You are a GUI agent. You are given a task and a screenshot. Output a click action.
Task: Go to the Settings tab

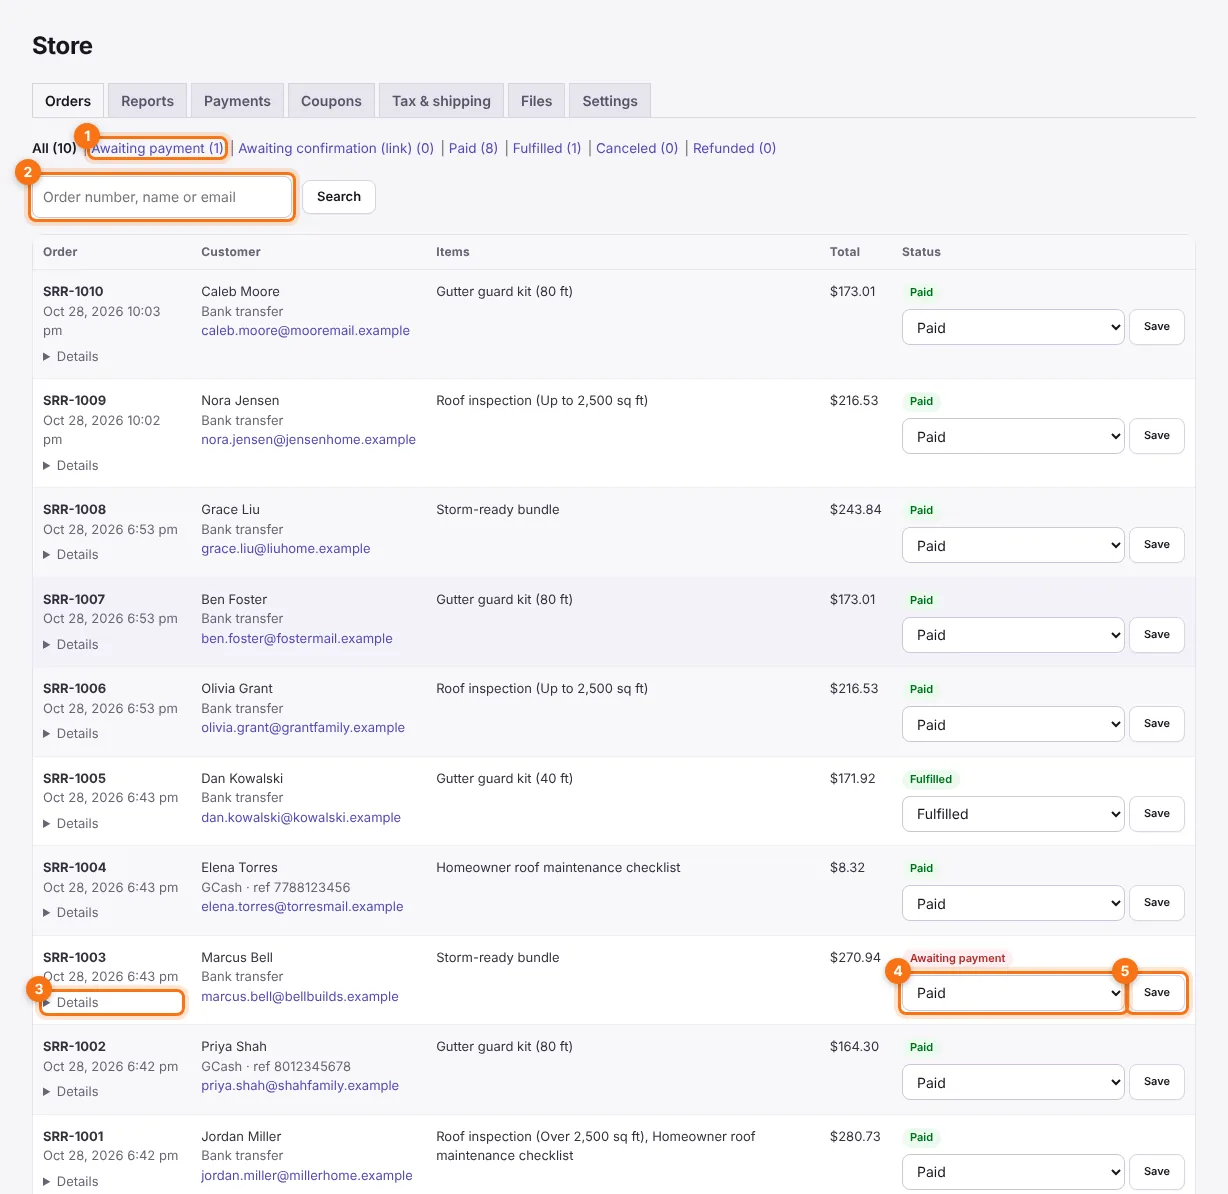click(610, 101)
